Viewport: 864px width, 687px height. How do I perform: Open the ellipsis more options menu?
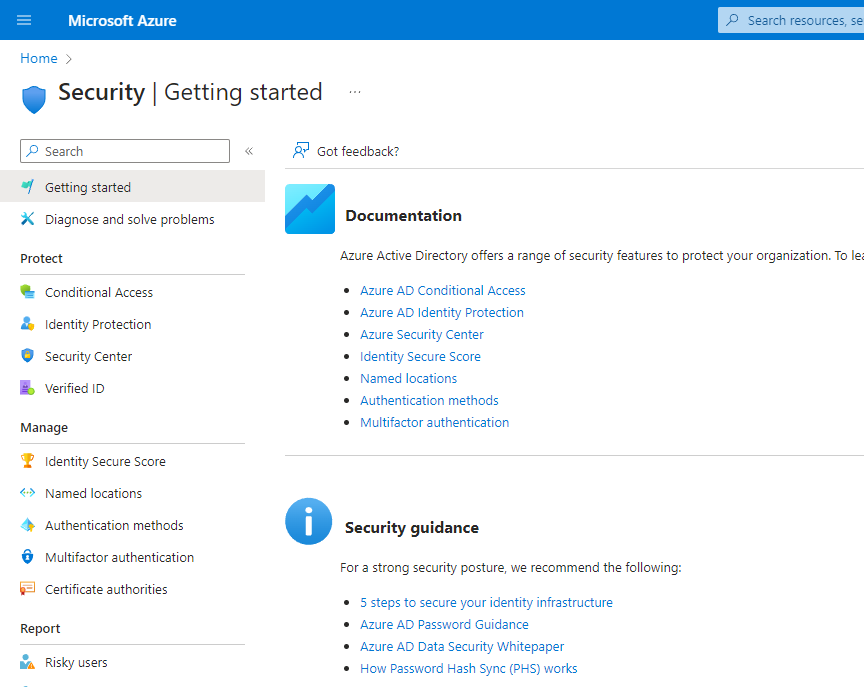[x=355, y=92]
